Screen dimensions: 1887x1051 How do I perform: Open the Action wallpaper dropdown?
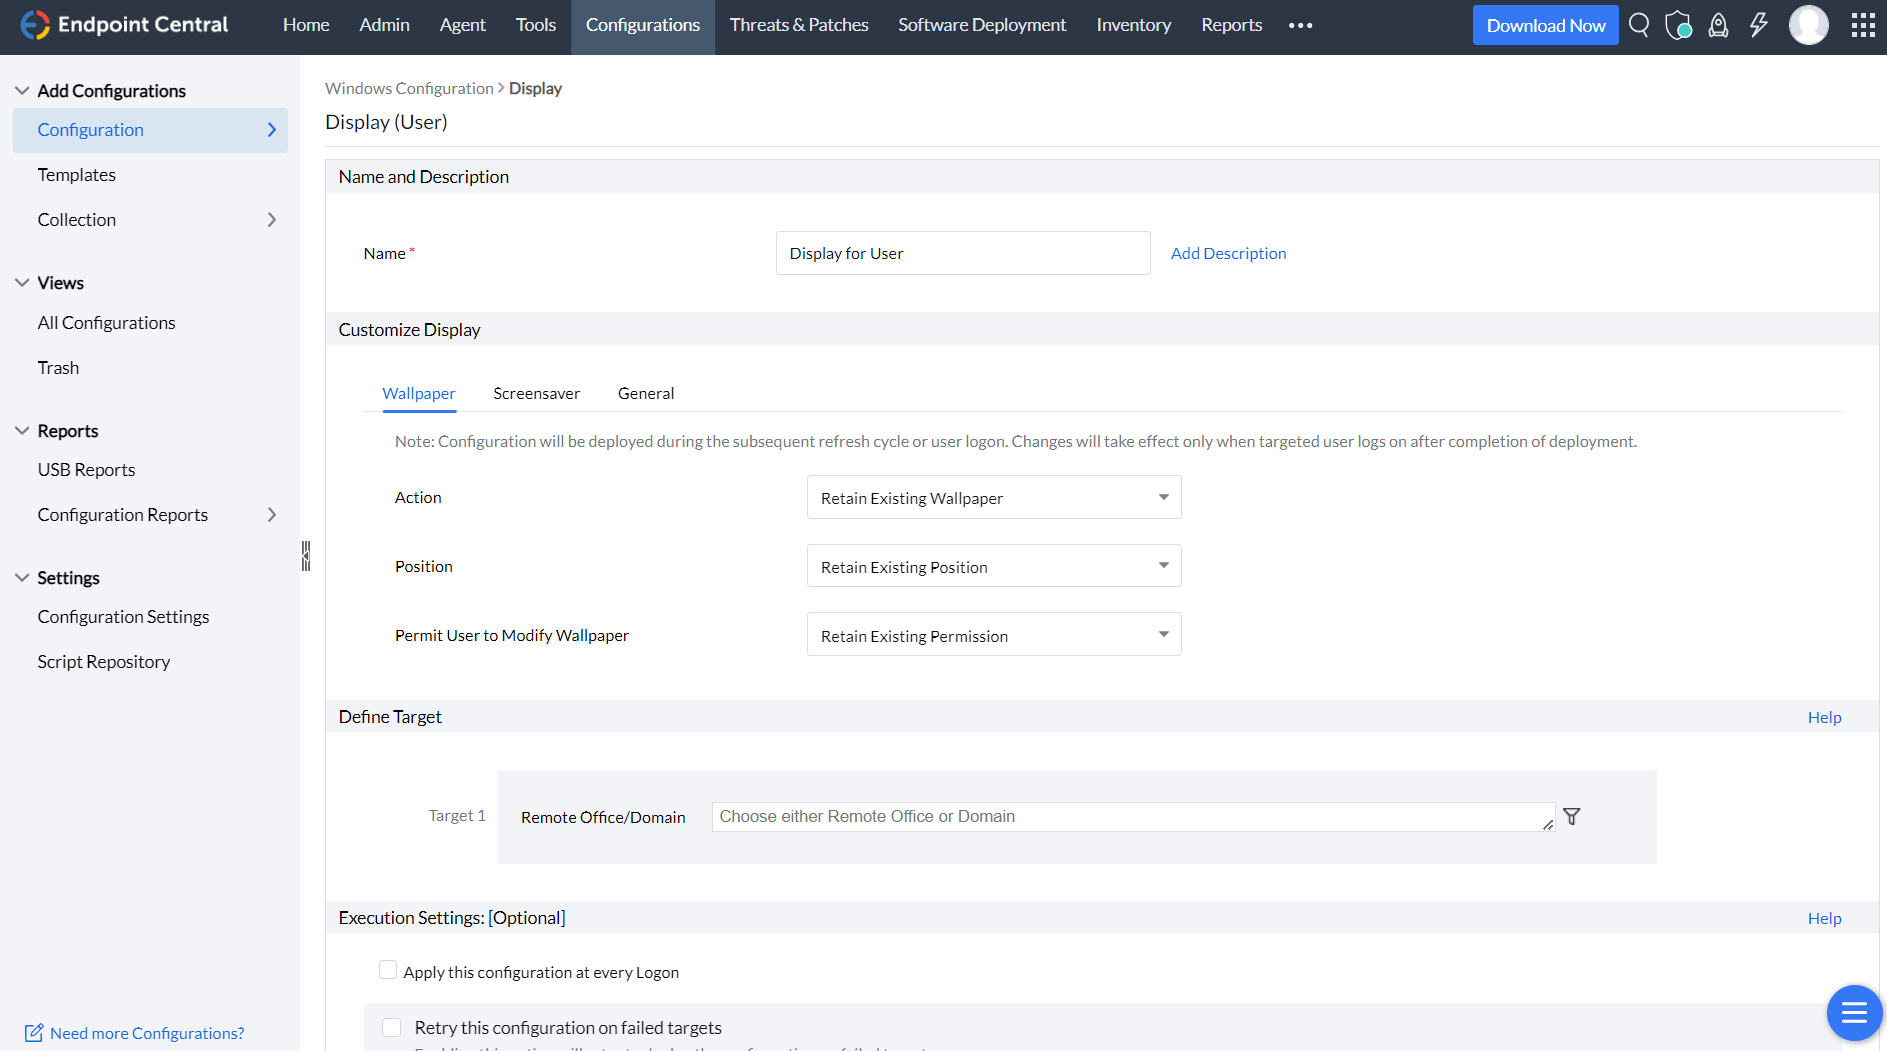coord(994,498)
